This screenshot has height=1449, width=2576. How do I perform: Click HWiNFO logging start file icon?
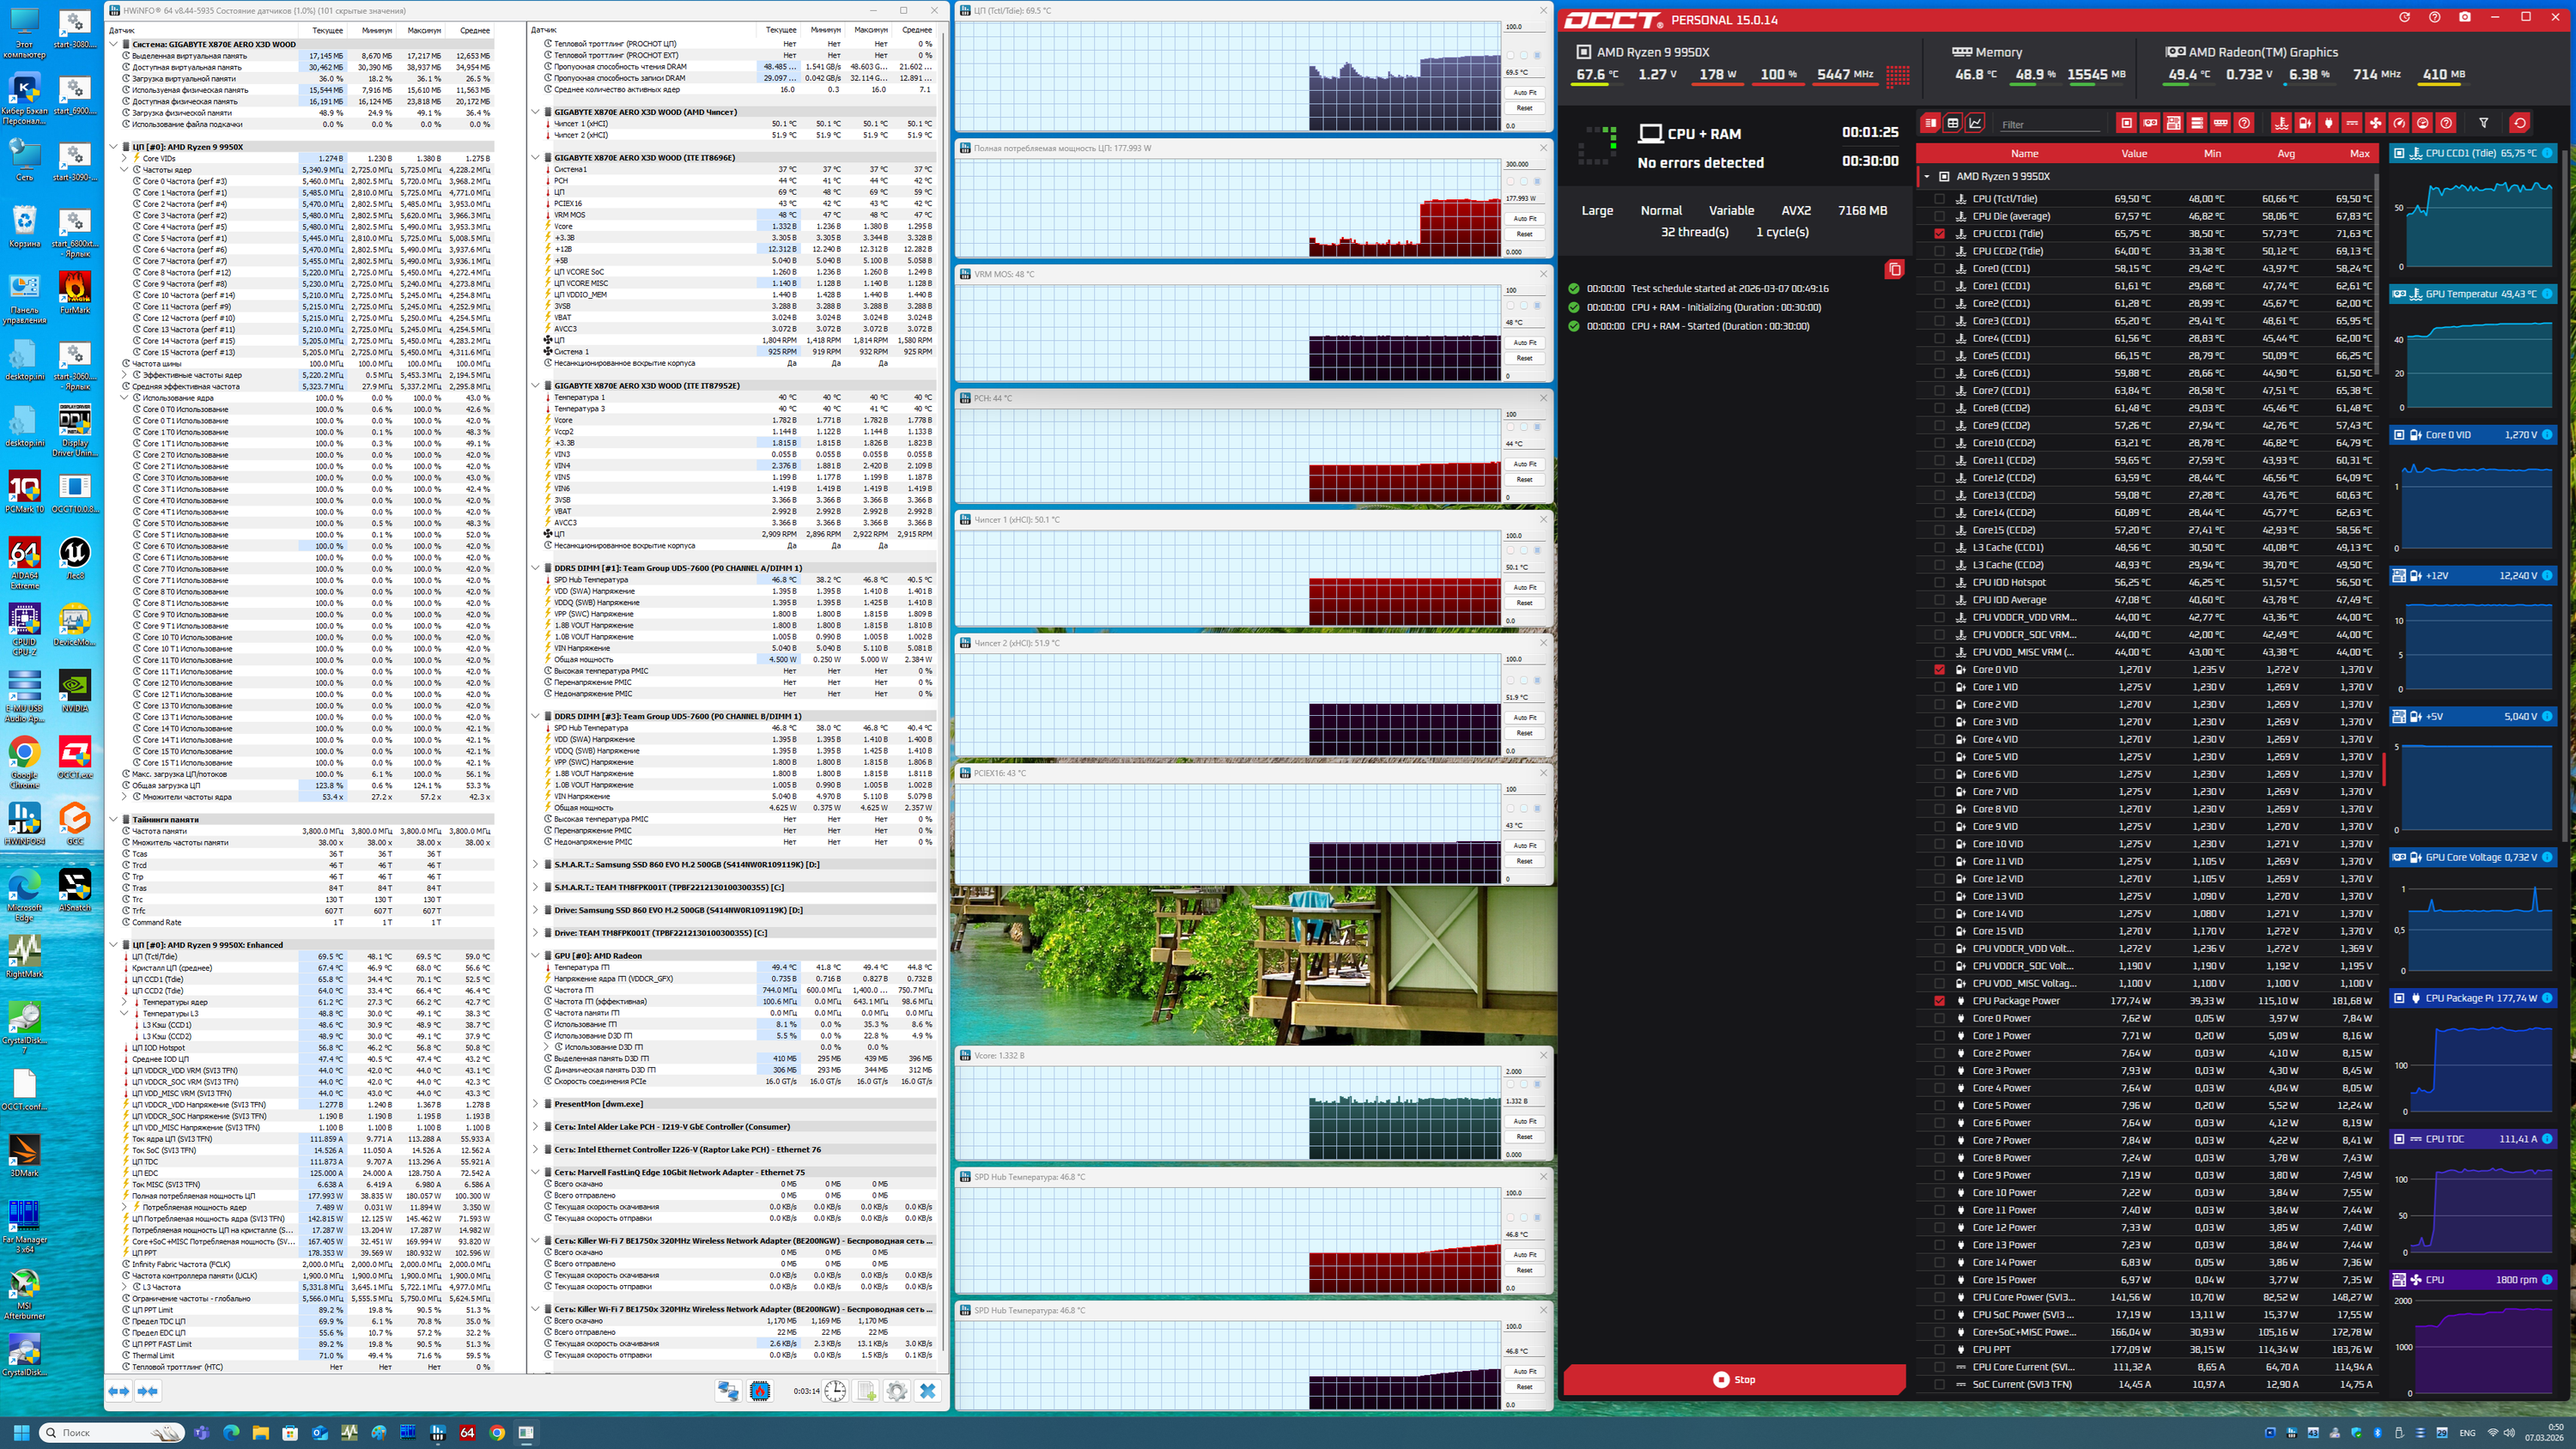[866, 1391]
